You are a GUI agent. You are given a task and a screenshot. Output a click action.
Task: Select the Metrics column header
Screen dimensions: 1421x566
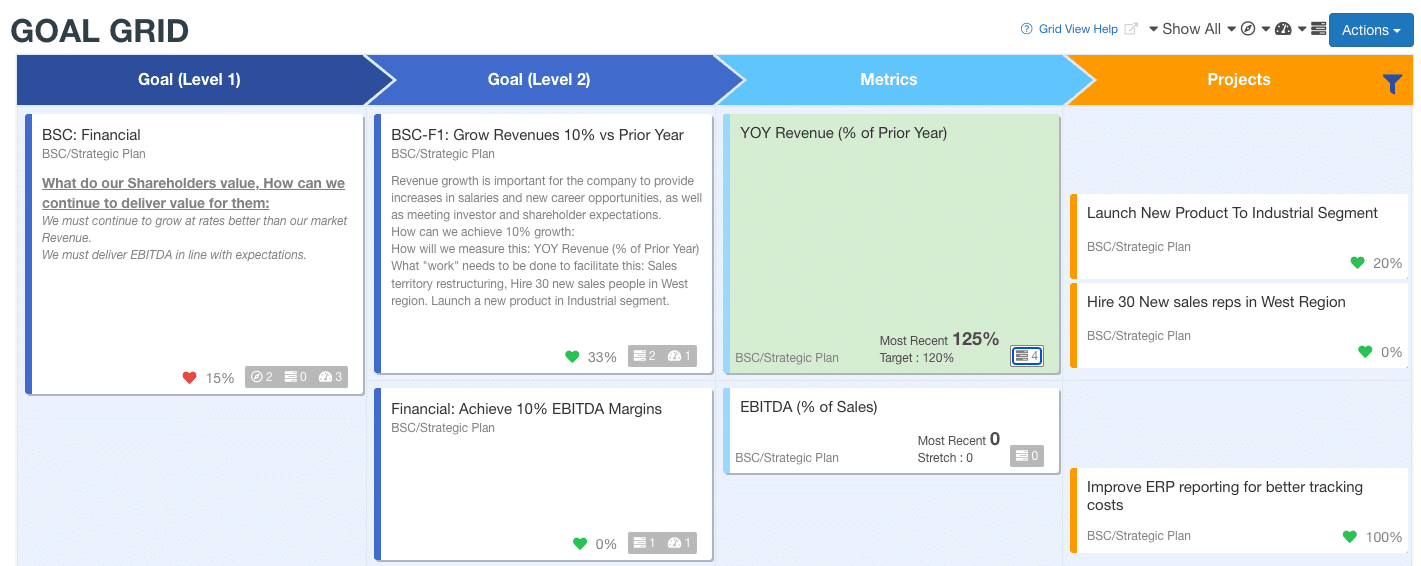coord(889,80)
